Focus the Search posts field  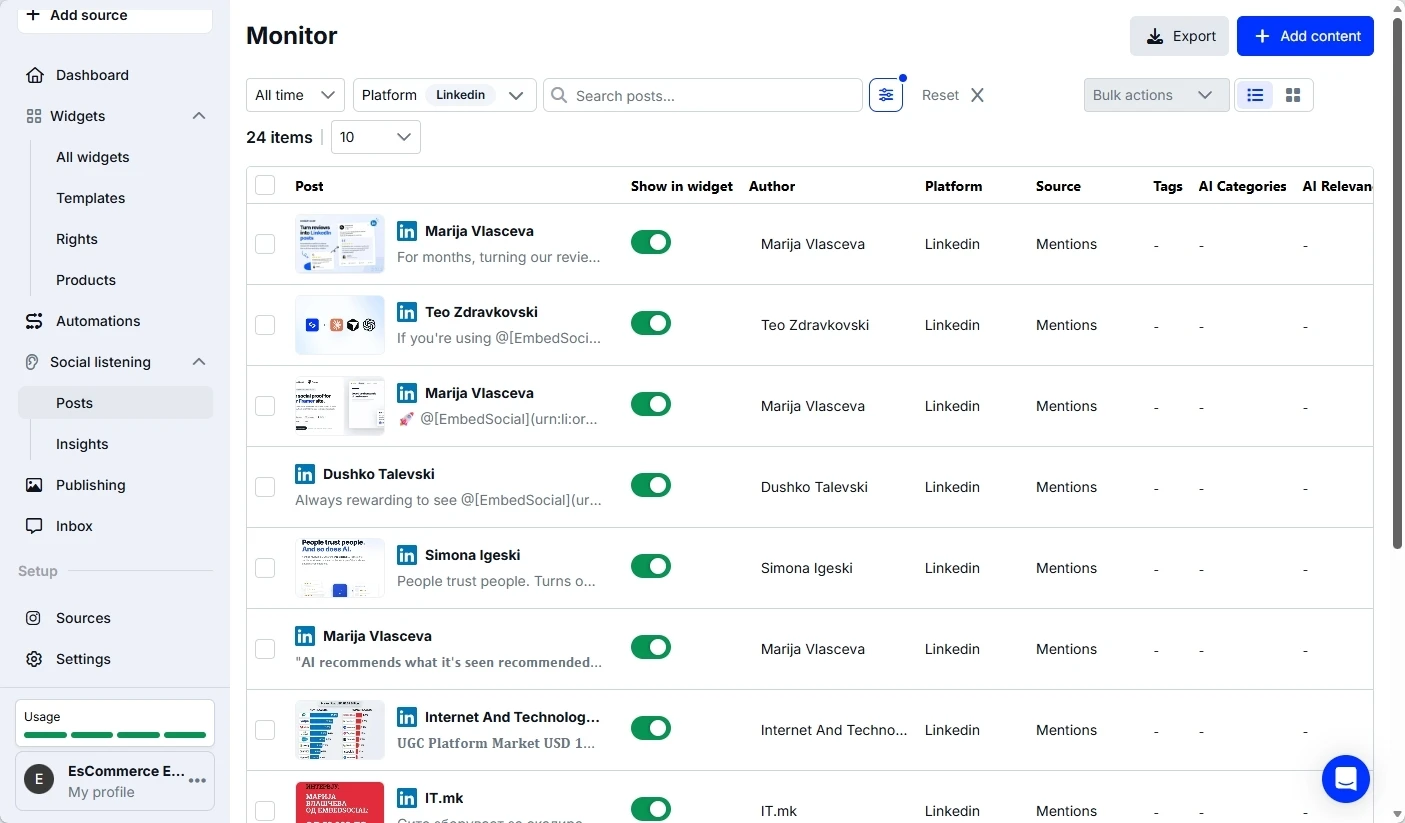point(703,95)
